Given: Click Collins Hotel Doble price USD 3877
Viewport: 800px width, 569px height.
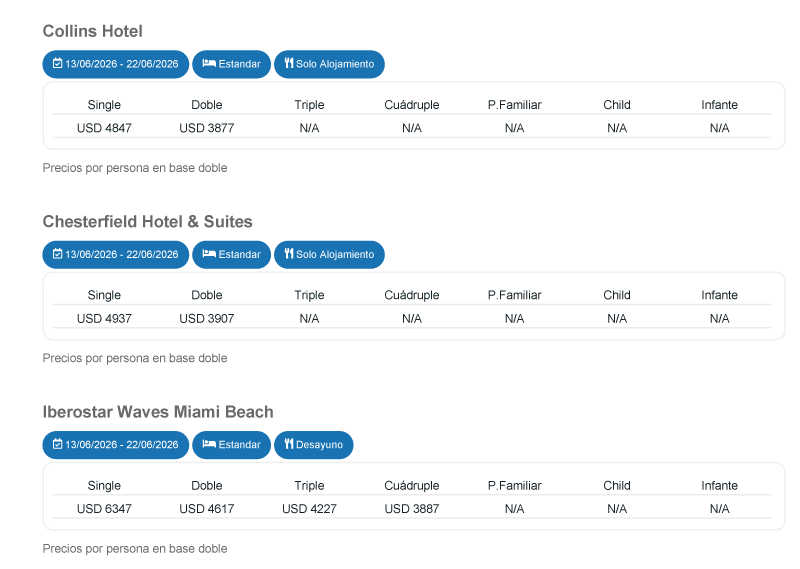Looking at the screenshot, I should [x=207, y=128].
